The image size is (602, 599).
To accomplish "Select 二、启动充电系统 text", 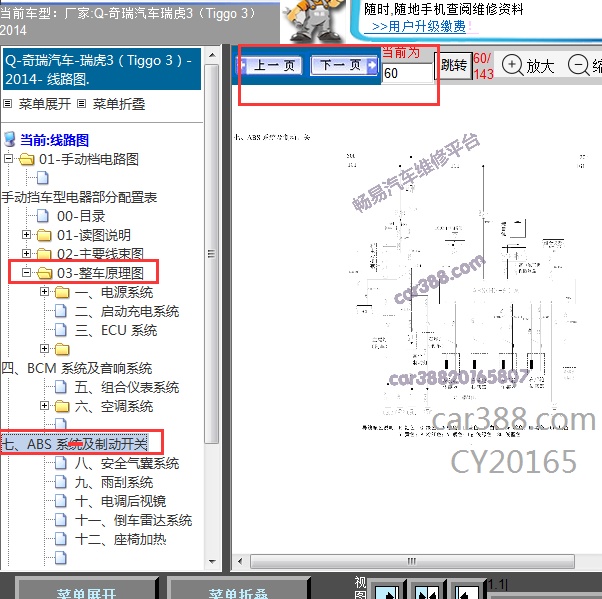I will [x=127, y=311].
